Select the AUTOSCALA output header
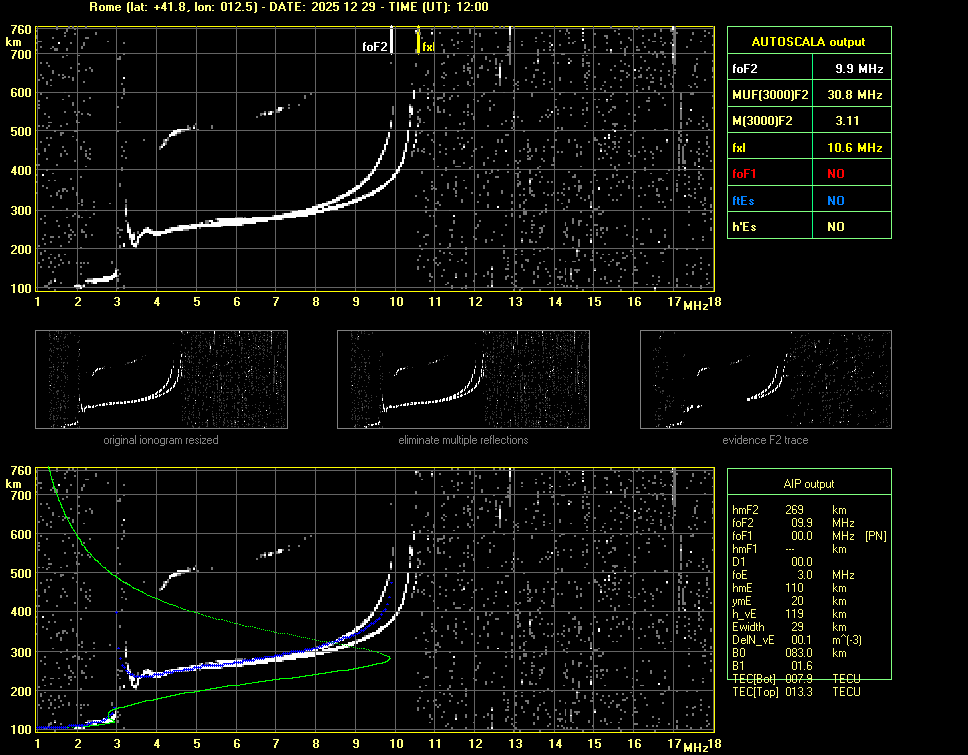The image size is (968, 755). pos(808,42)
